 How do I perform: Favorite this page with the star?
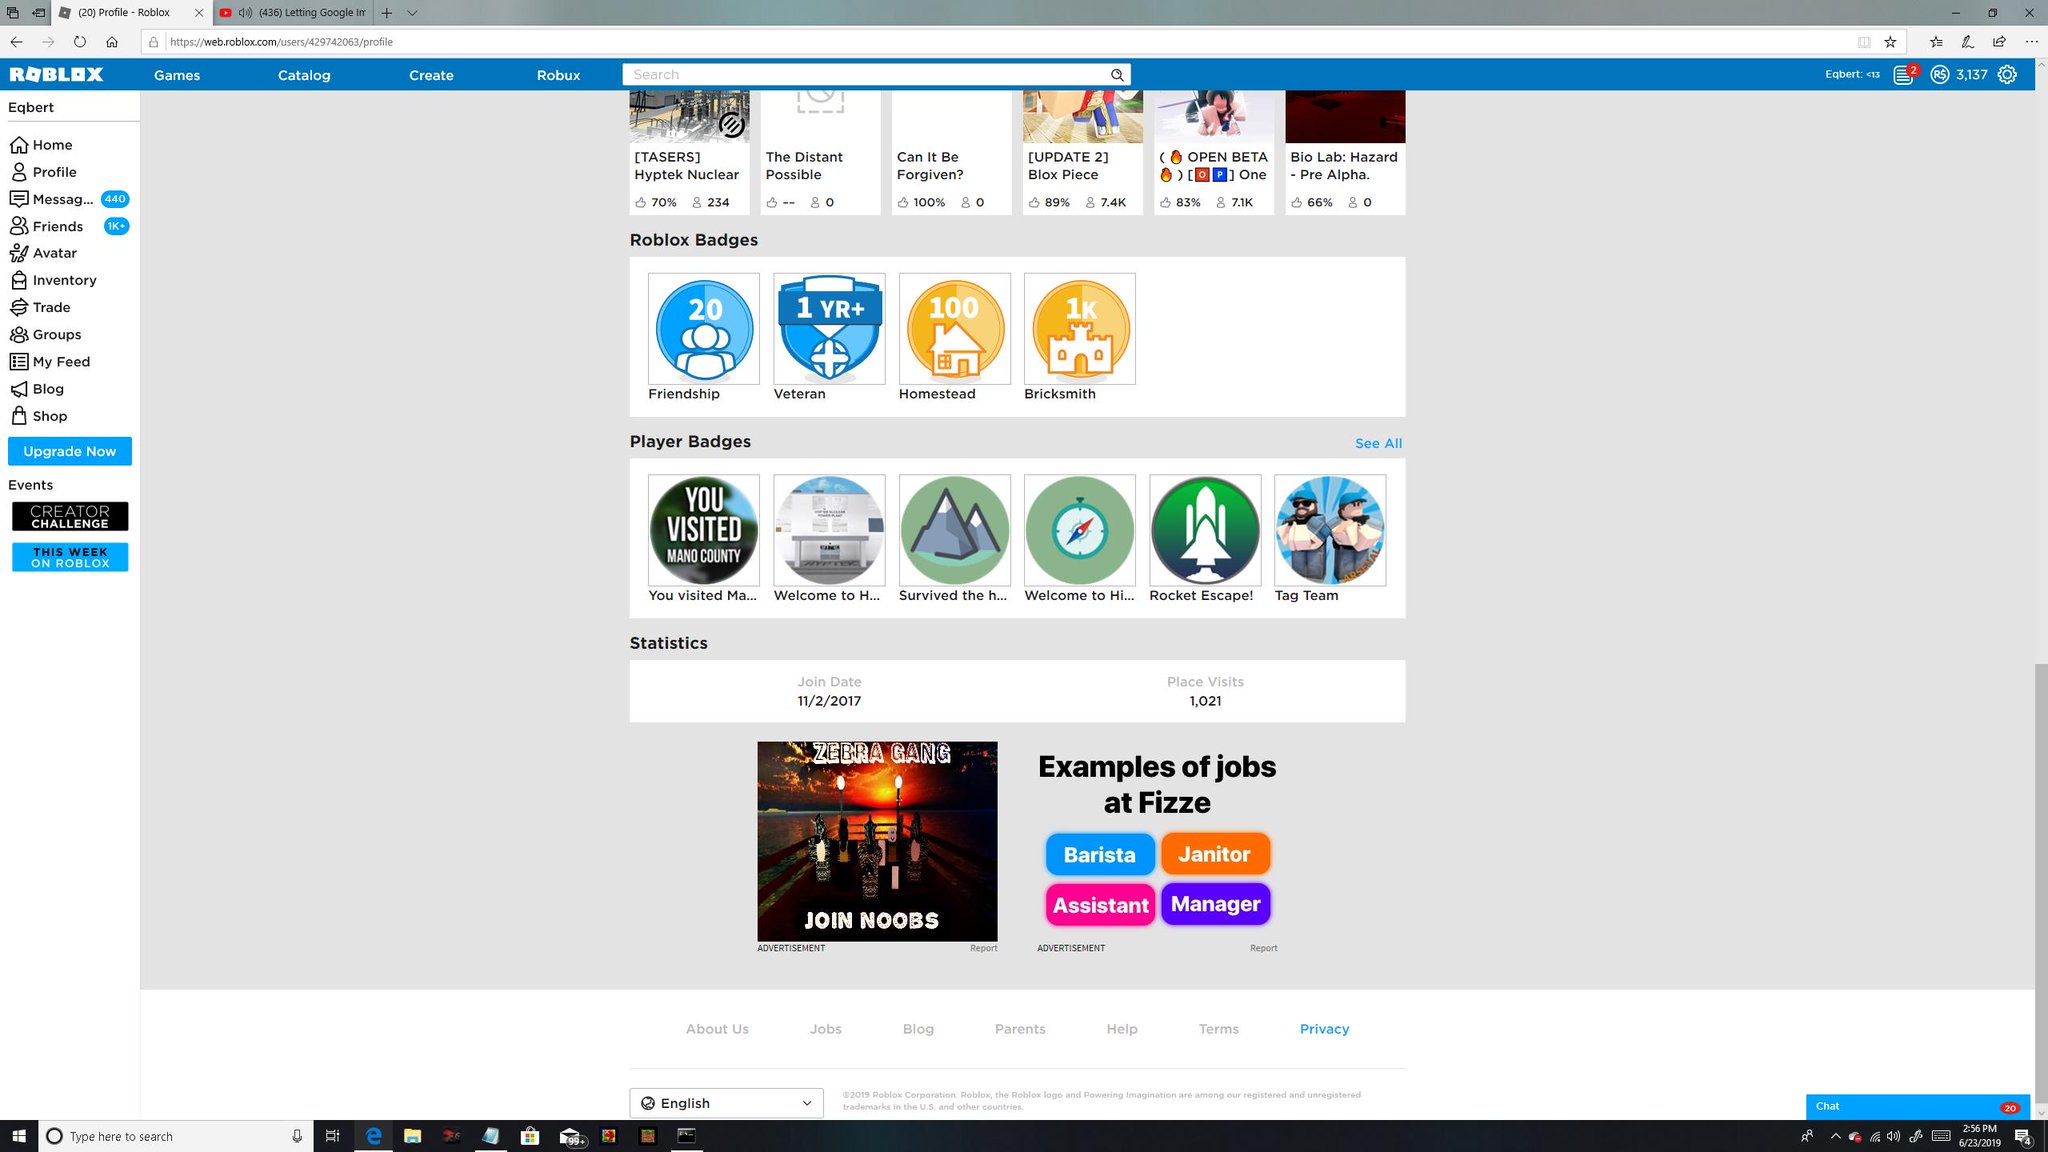[1890, 42]
